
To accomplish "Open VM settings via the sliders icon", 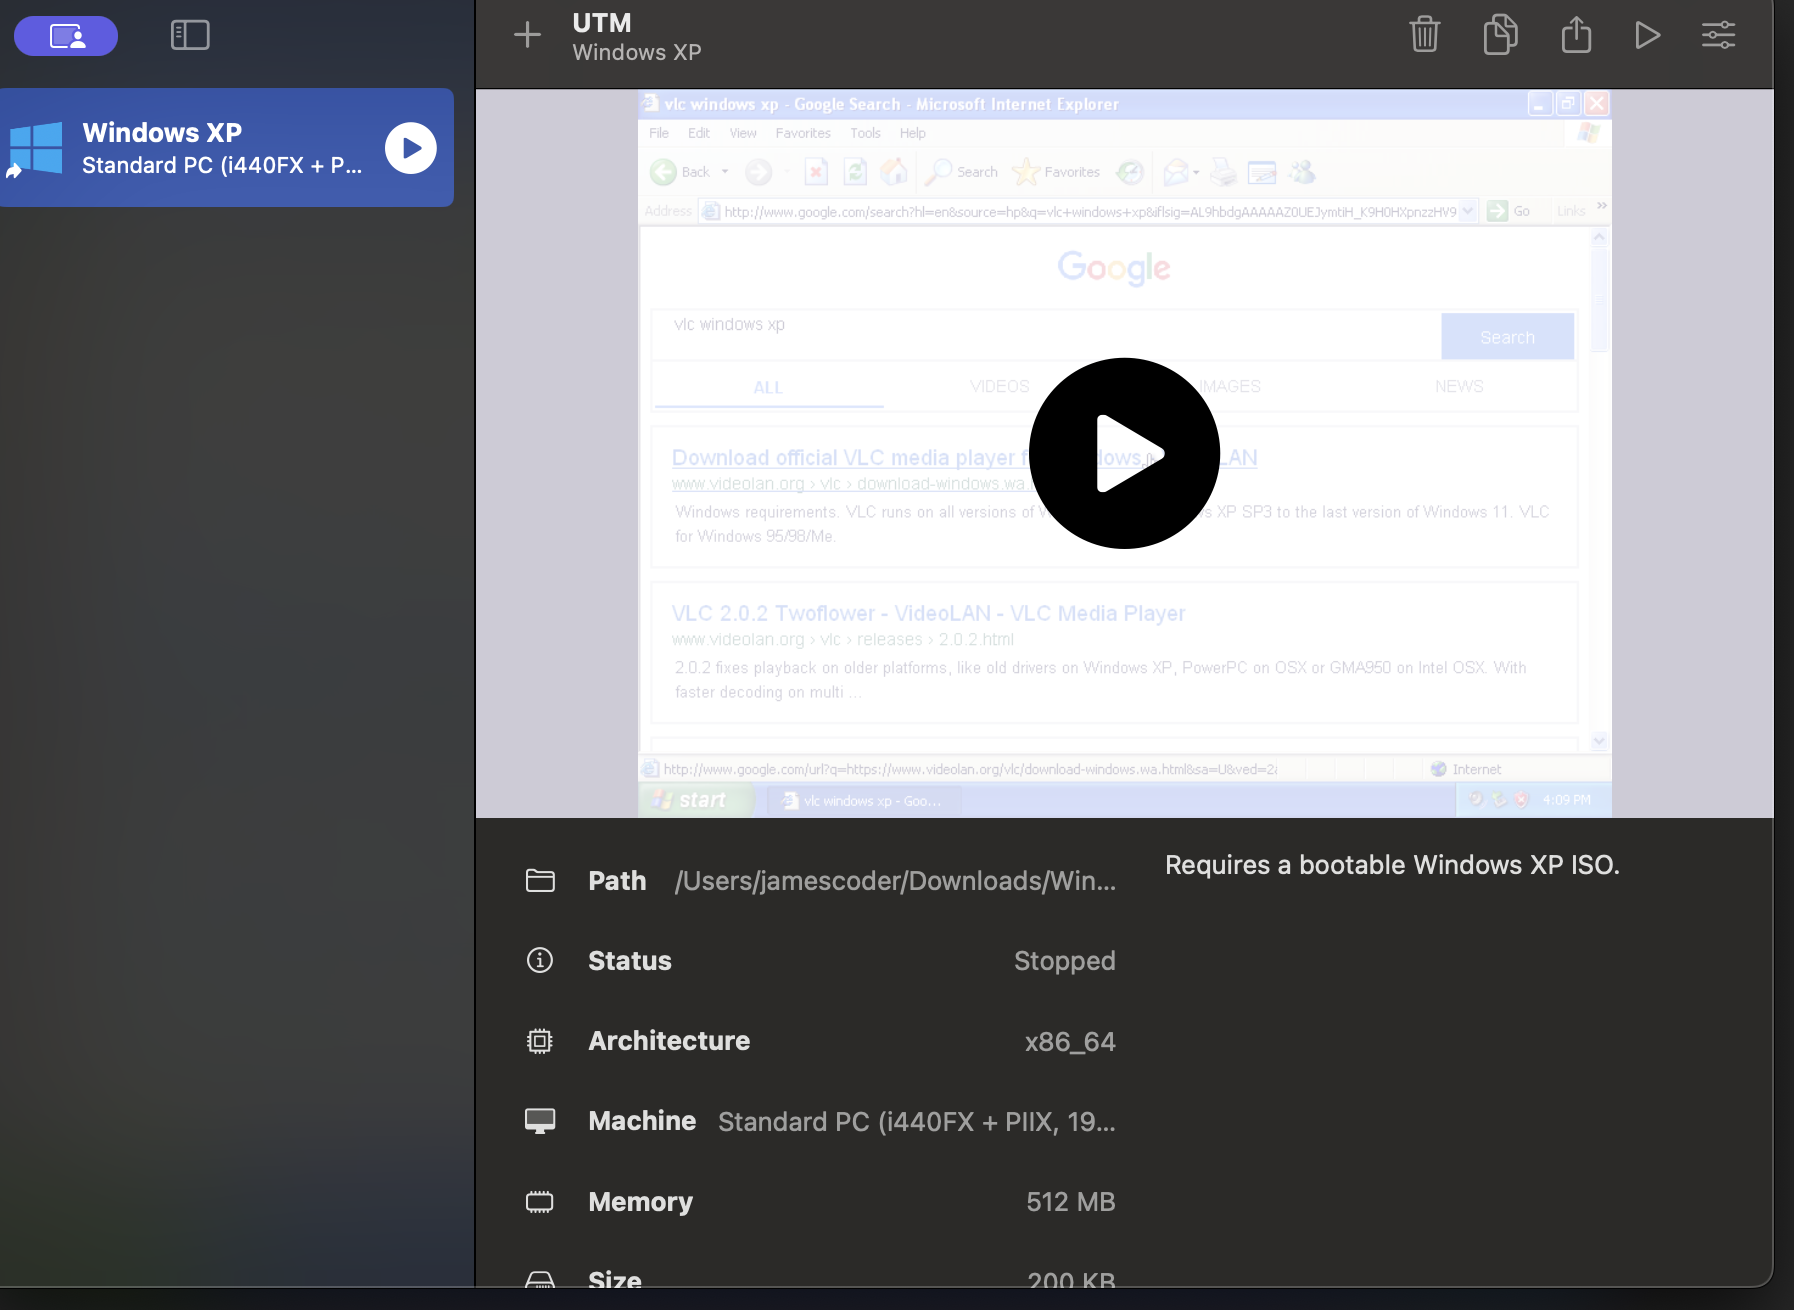I will 1719,36.
